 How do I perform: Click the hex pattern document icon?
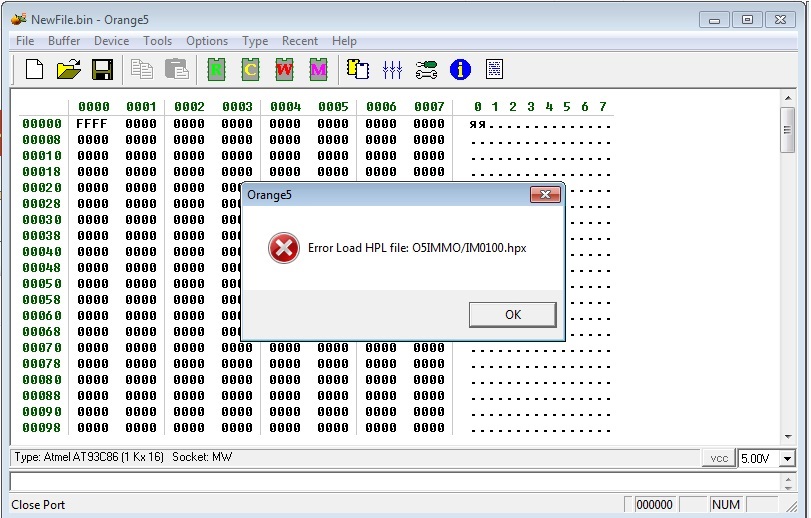pyautogui.click(x=494, y=69)
